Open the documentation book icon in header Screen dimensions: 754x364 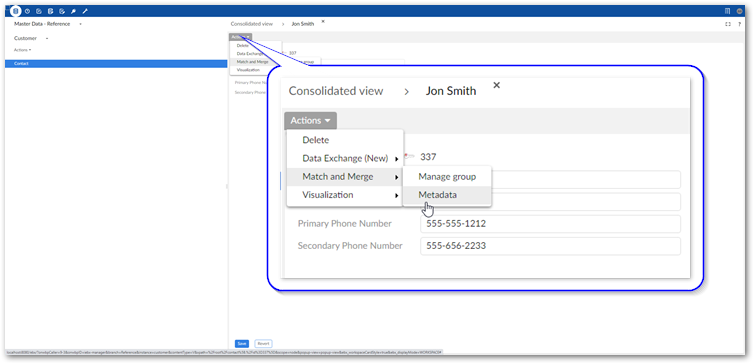click(728, 11)
